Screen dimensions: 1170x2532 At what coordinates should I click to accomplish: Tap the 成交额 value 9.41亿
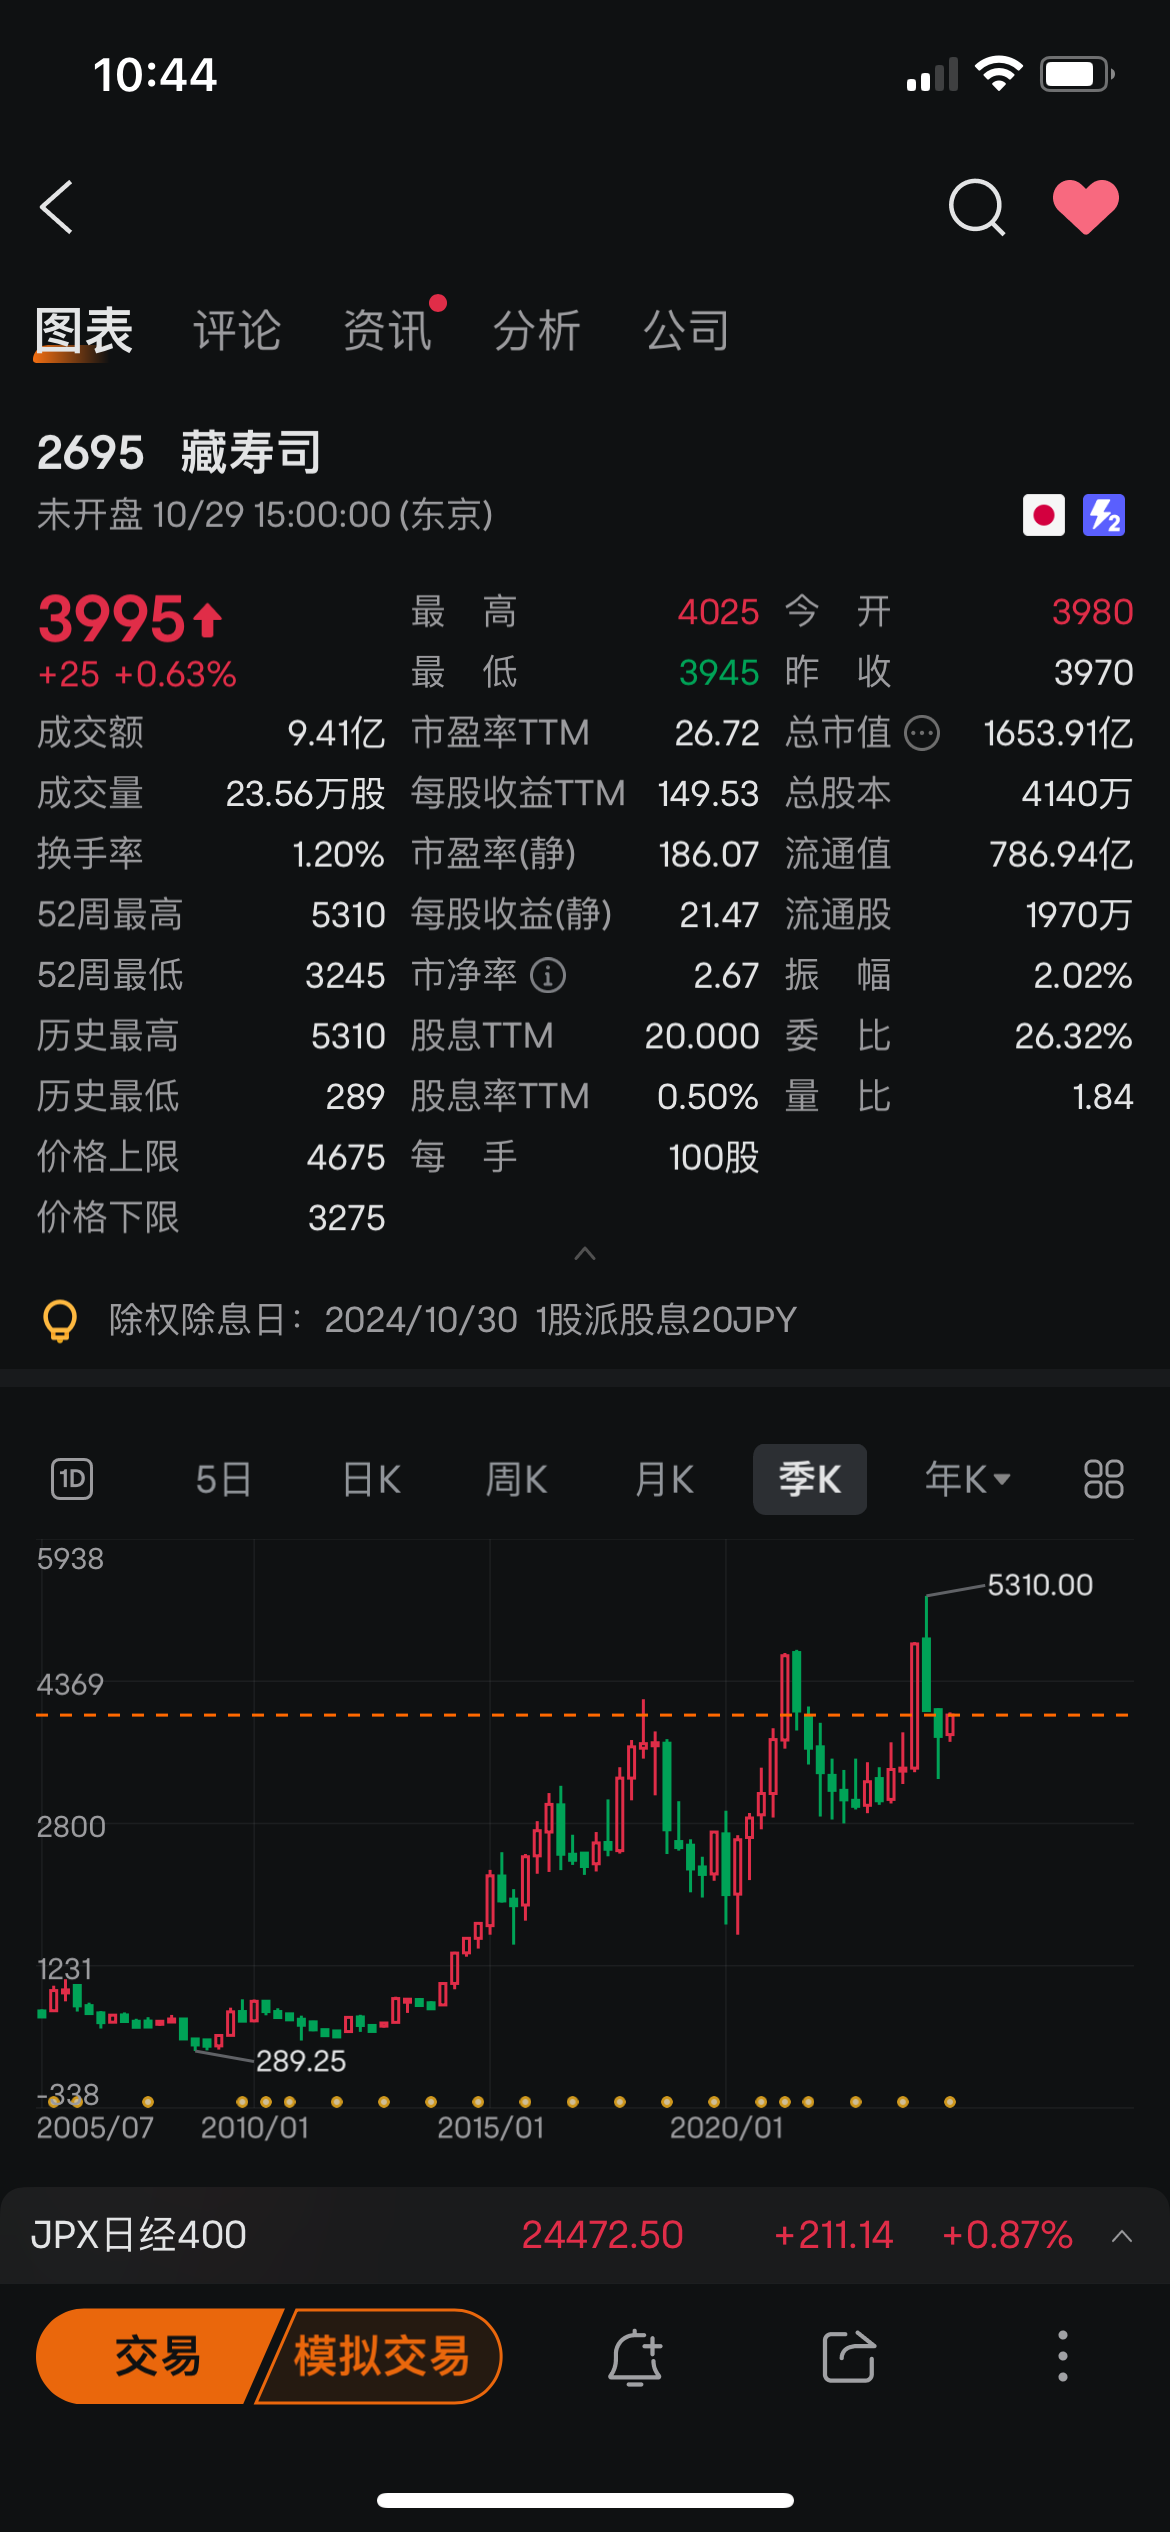(336, 733)
